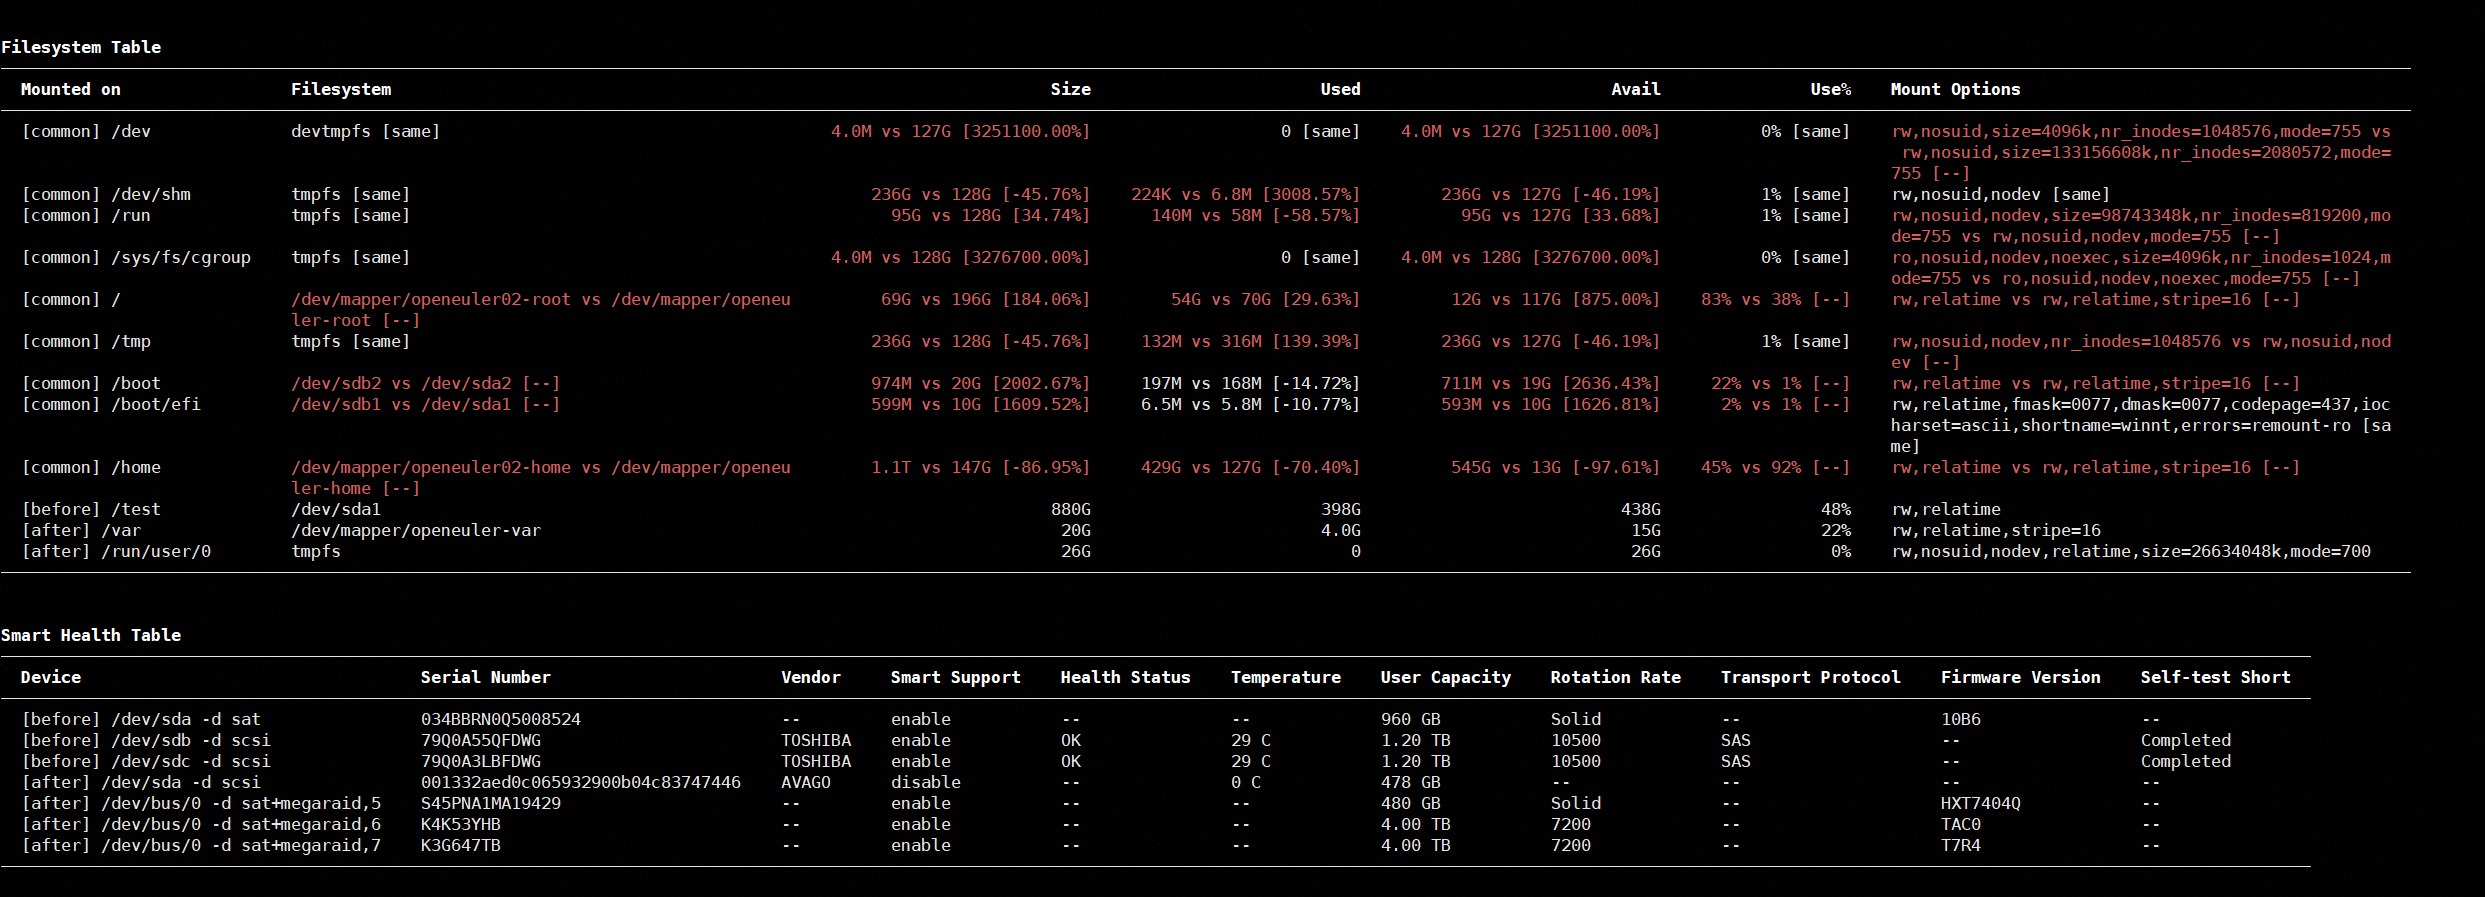Click the HXT7404Q firmware version

1980,803
